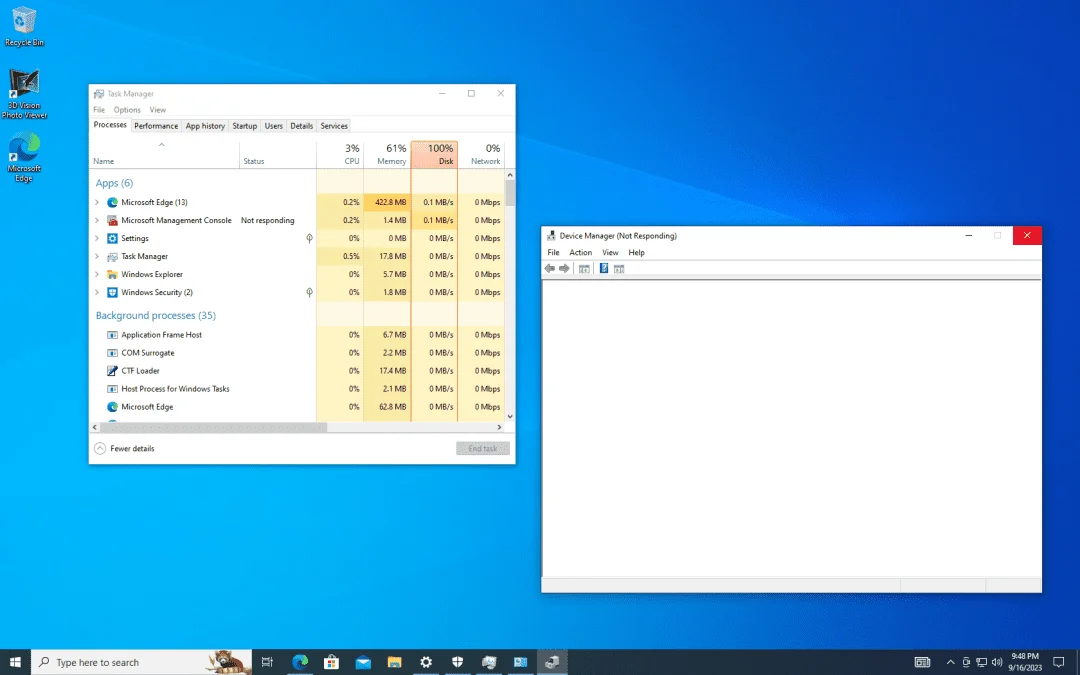Click the End task button

tap(483, 448)
